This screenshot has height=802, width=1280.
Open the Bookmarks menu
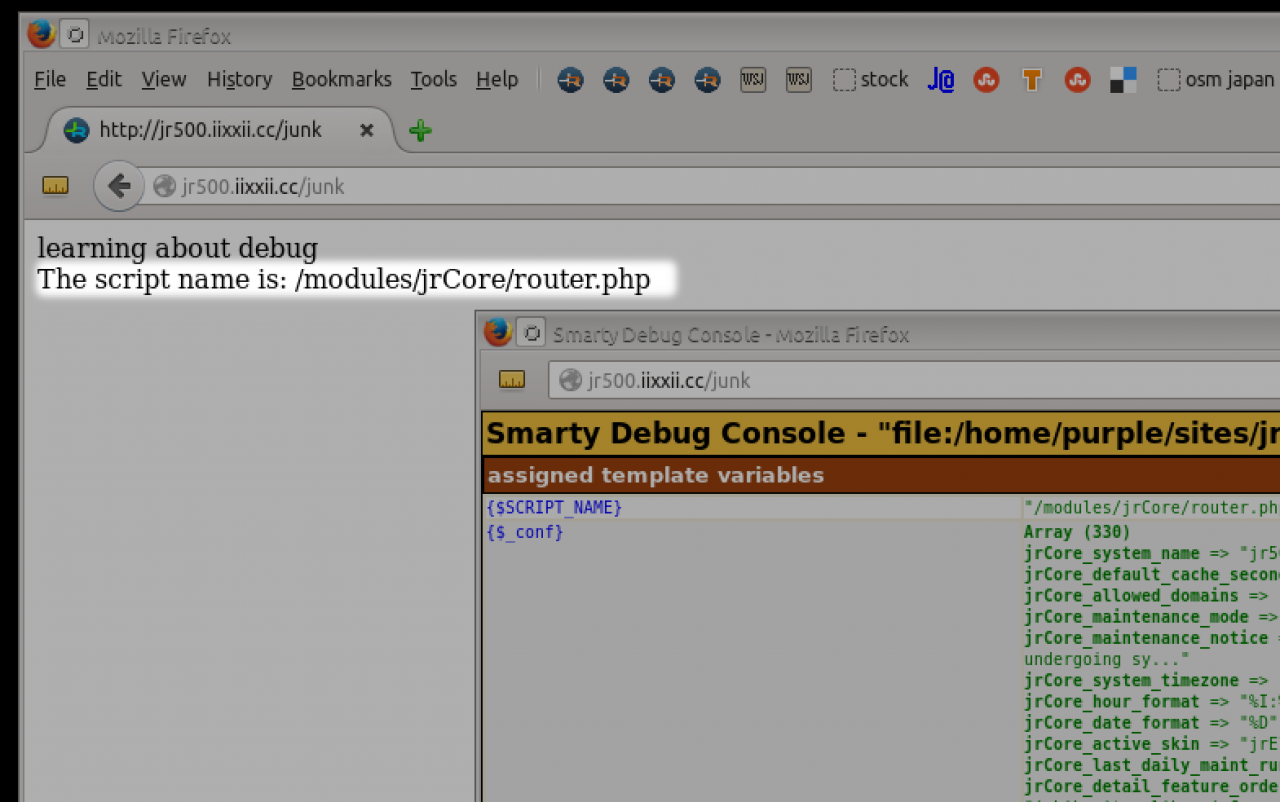pos(341,80)
